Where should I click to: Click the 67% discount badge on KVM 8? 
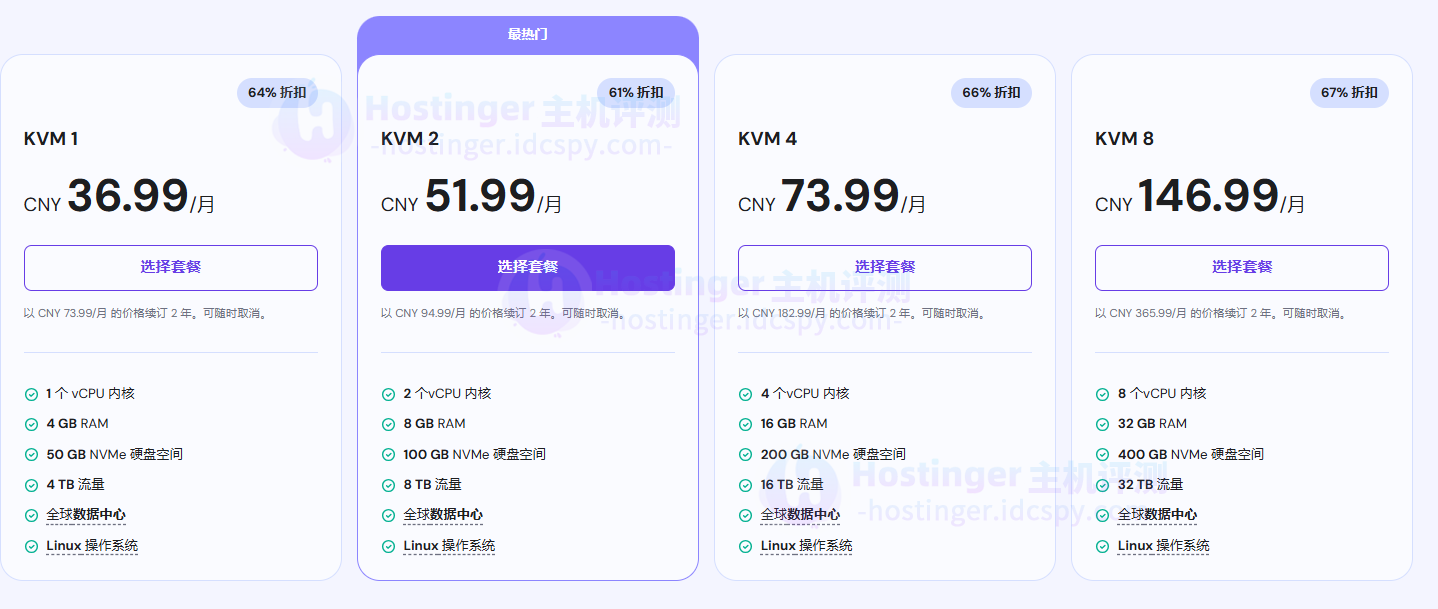[x=1349, y=93]
